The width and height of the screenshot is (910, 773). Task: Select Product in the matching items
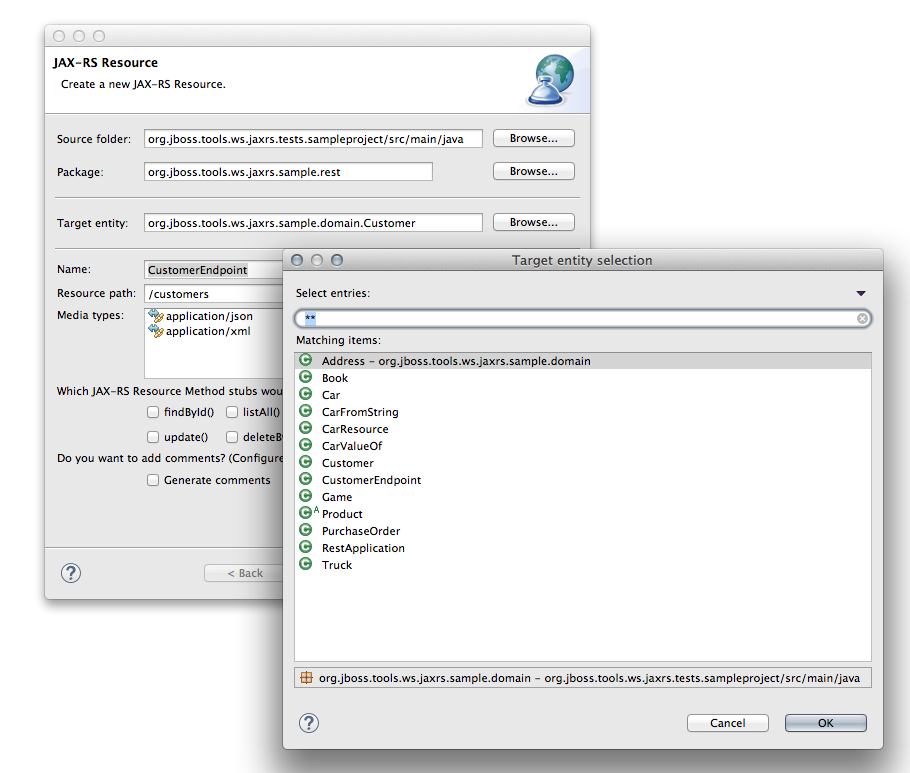coord(583,514)
